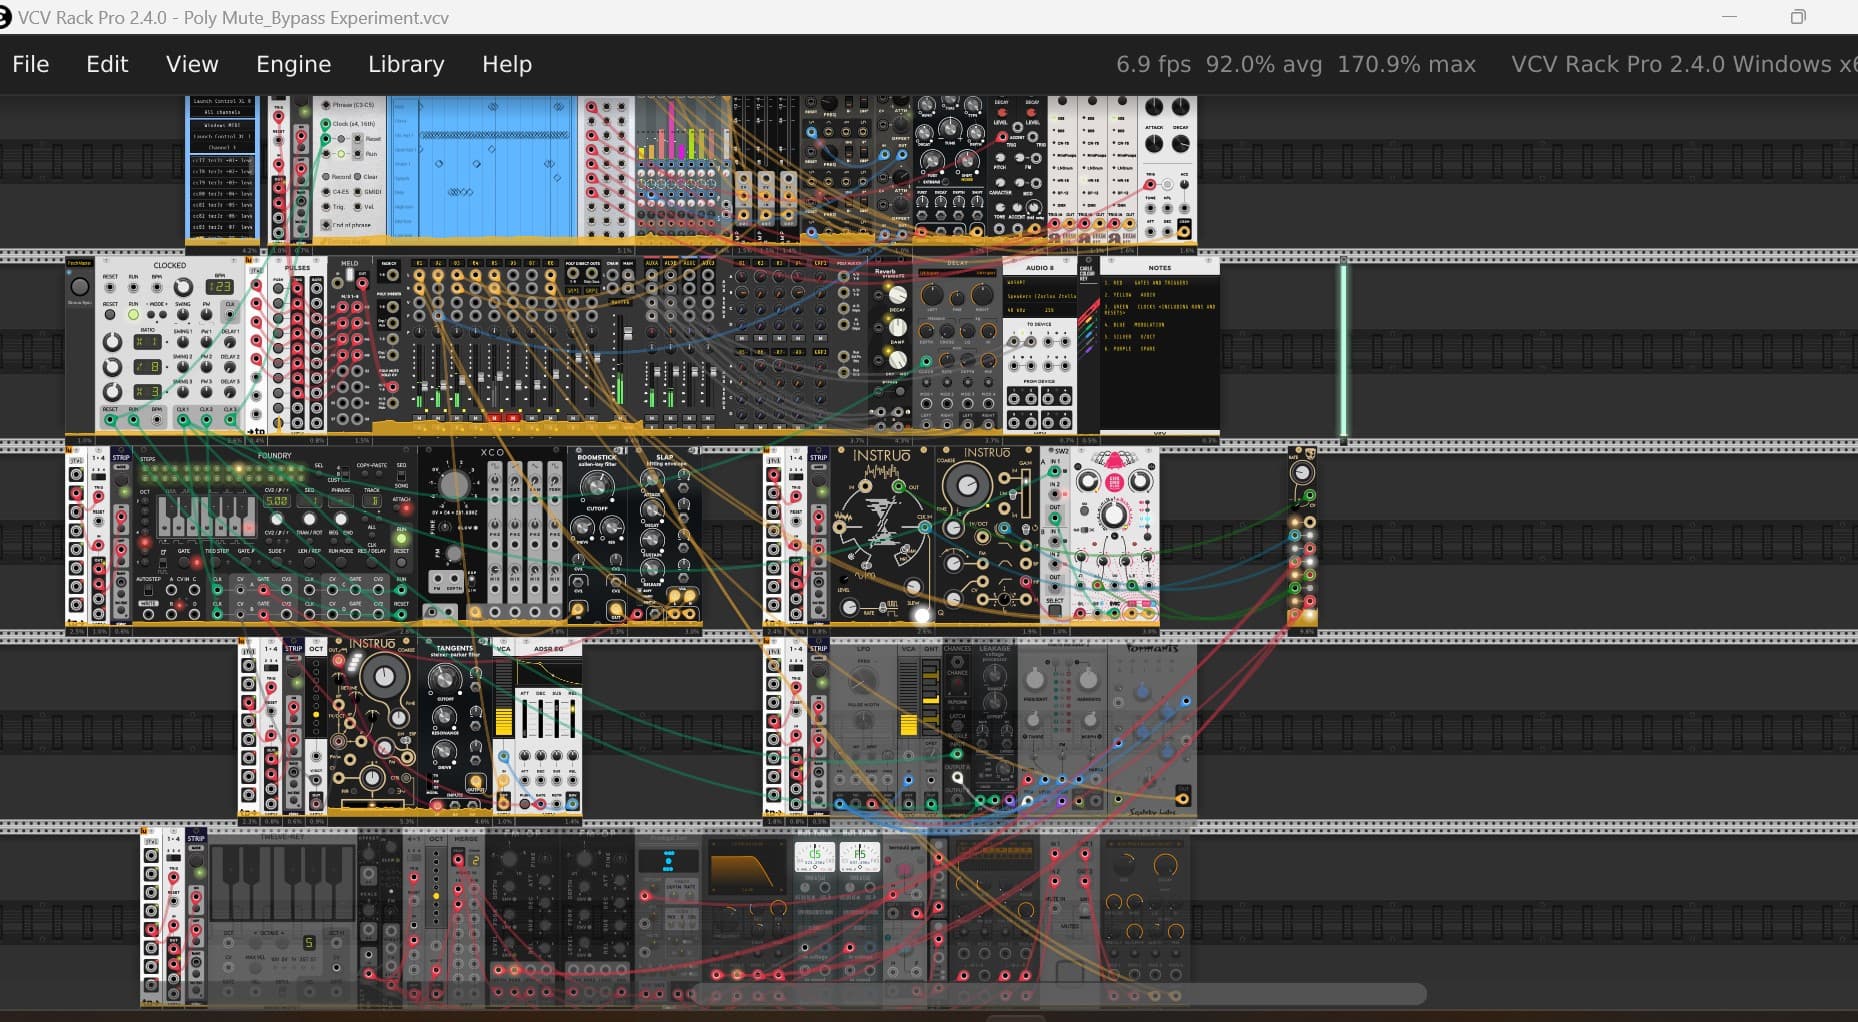Open the 48 kHz sample rate dropdown
This screenshot has height=1022, width=1858.
click(1020, 310)
